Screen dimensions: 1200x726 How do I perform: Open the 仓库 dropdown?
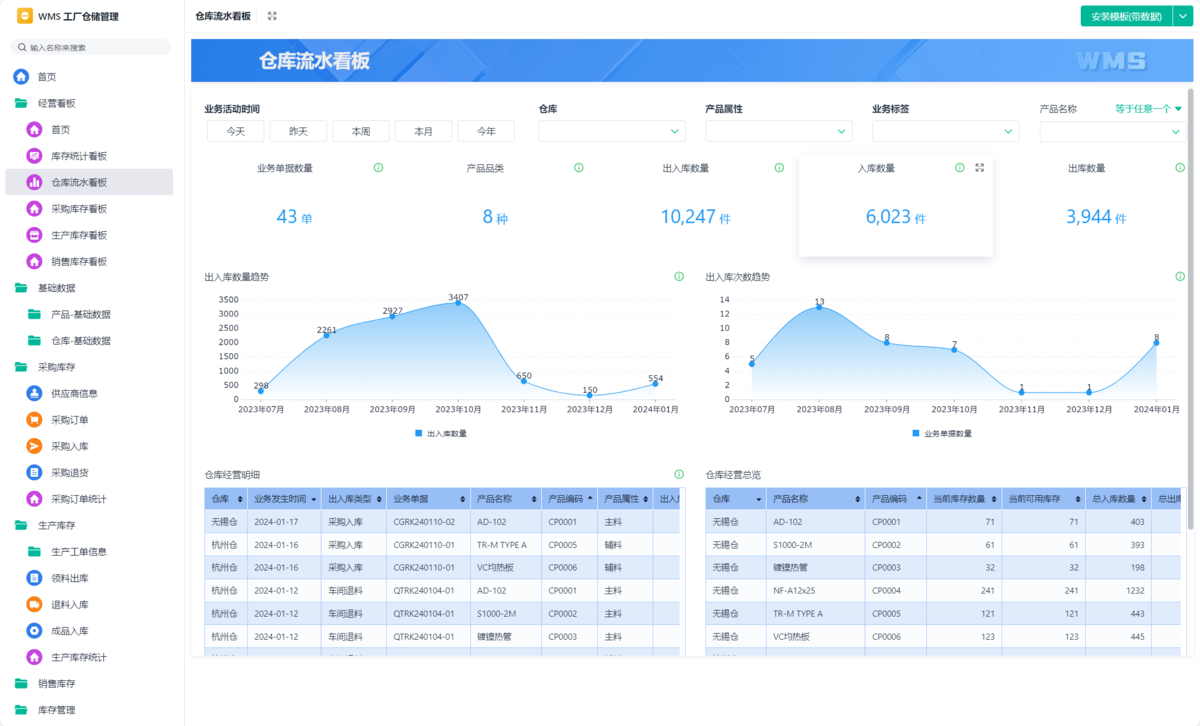click(611, 130)
